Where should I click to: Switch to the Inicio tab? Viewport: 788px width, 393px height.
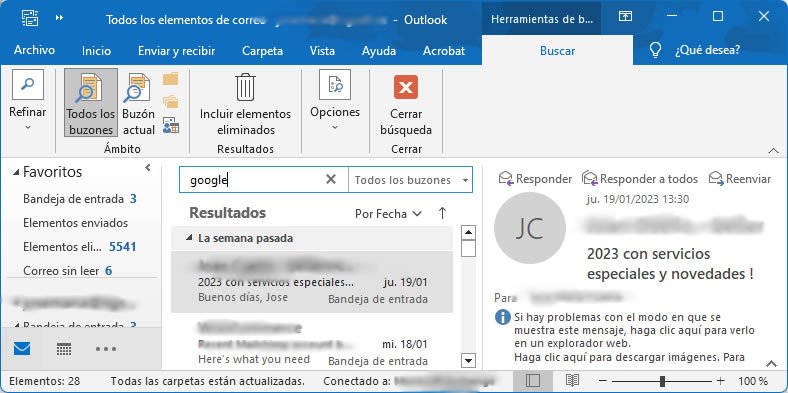[x=96, y=51]
